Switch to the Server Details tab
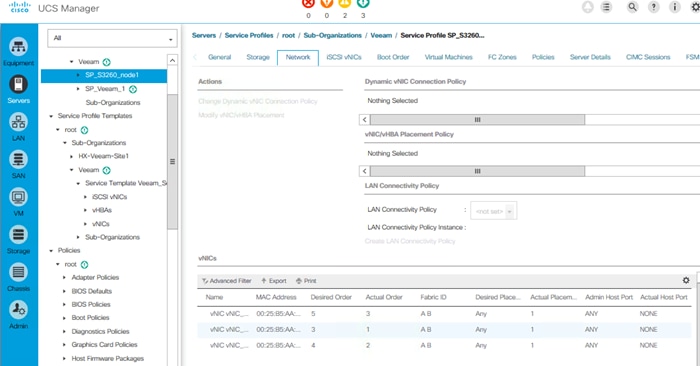 (590, 57)
